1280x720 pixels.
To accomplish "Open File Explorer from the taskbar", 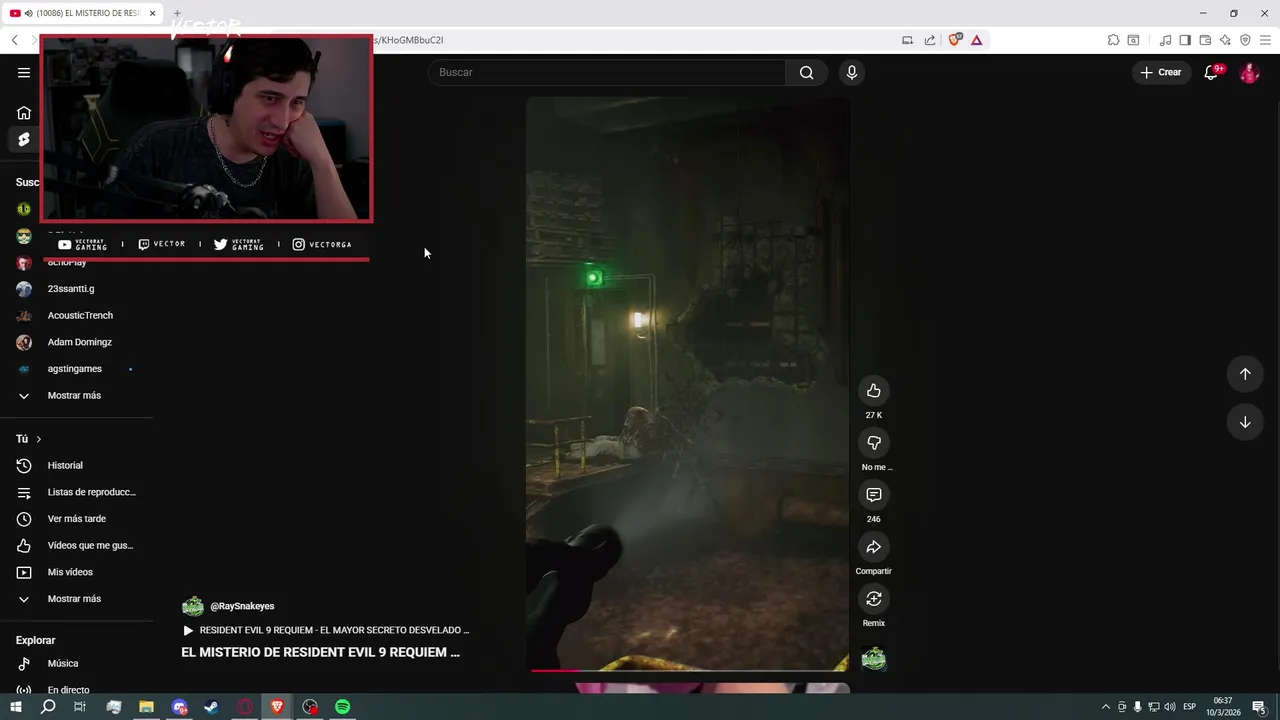I will point(146,707).
